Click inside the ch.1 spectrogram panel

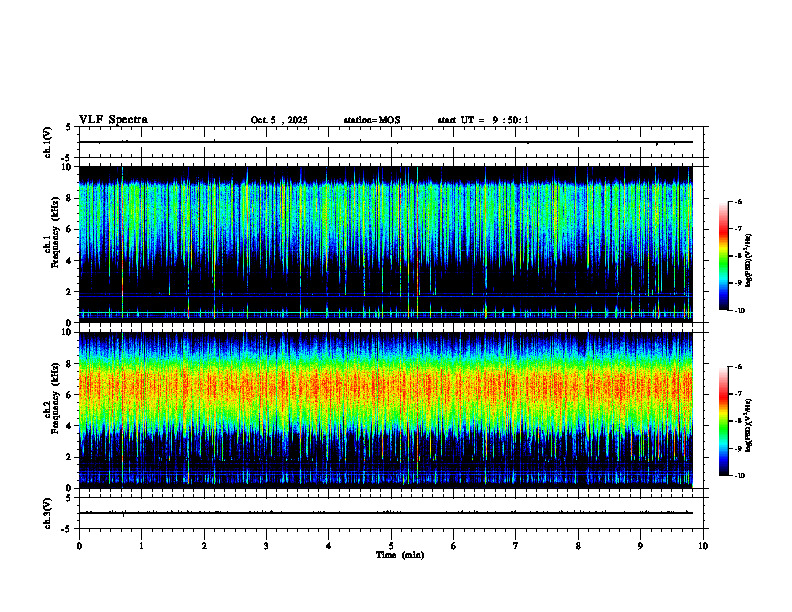(386, 244)
